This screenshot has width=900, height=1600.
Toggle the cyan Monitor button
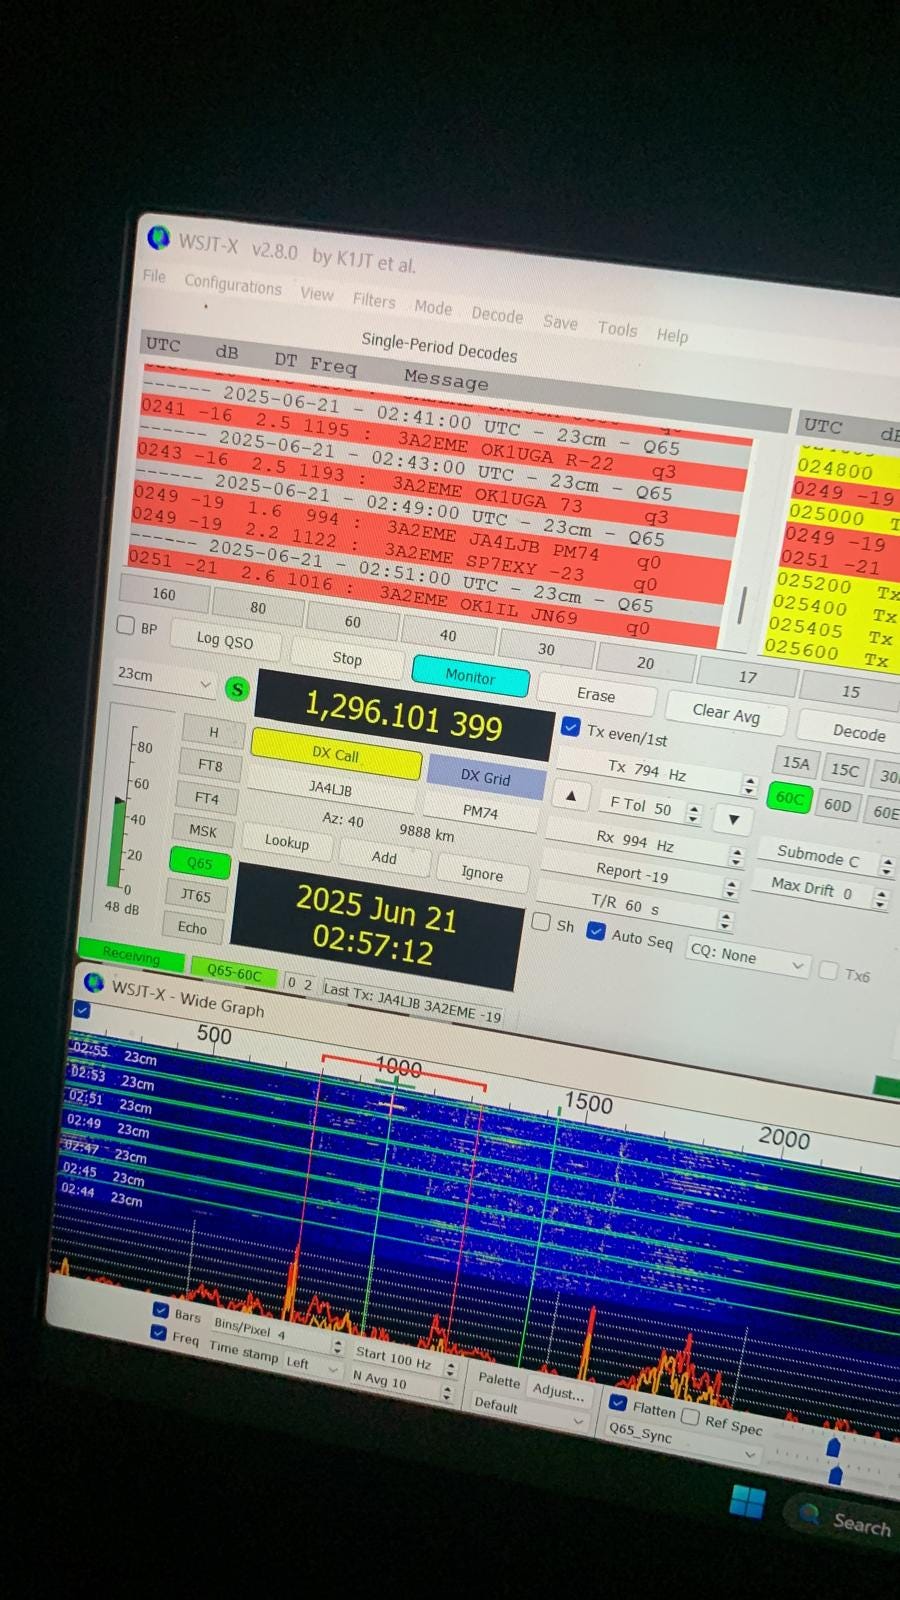pyautogui.click(x=470, y=677)
